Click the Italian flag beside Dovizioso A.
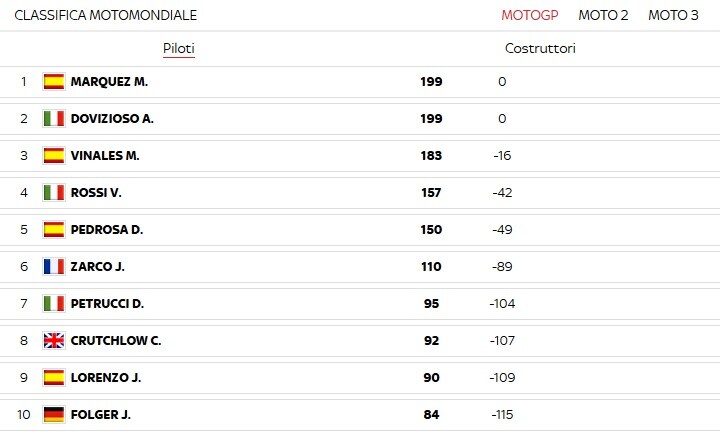 coord(54,118)
